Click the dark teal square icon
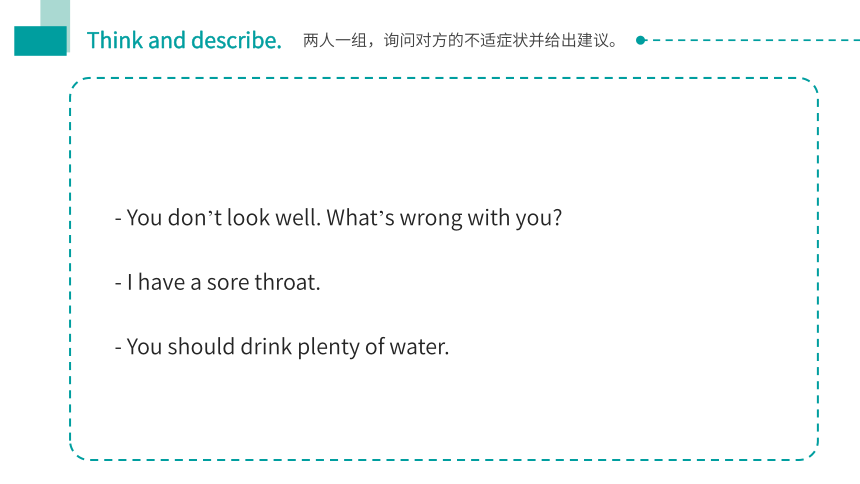860x484 pixels. tap(40, 41)
